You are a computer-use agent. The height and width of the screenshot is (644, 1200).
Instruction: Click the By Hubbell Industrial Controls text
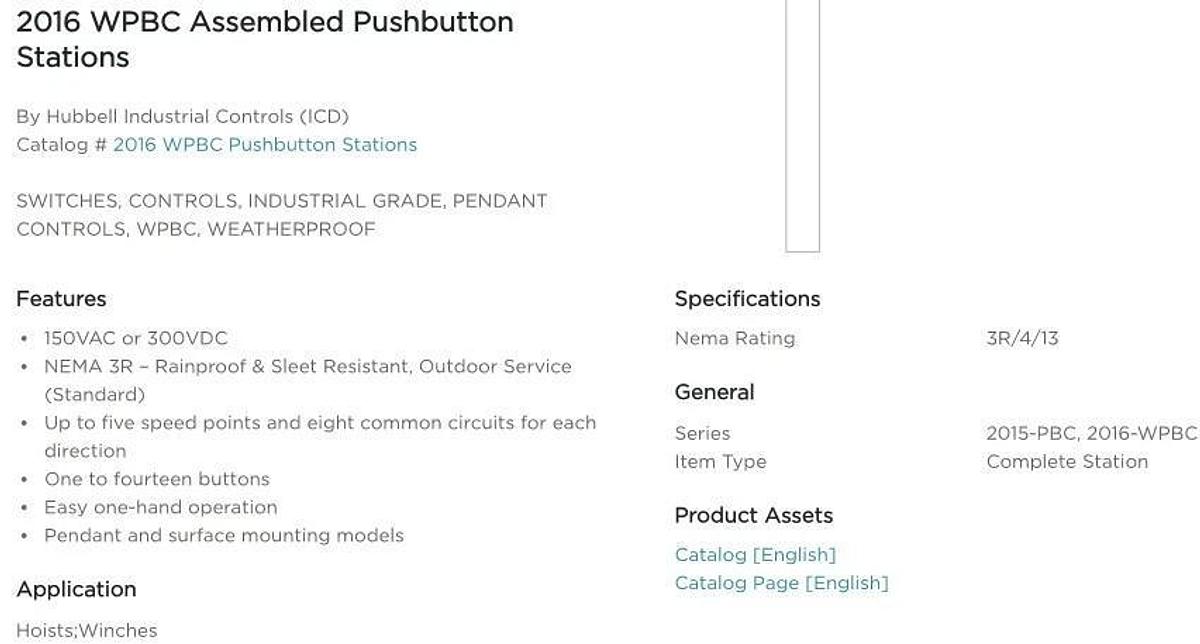[182, 117]
